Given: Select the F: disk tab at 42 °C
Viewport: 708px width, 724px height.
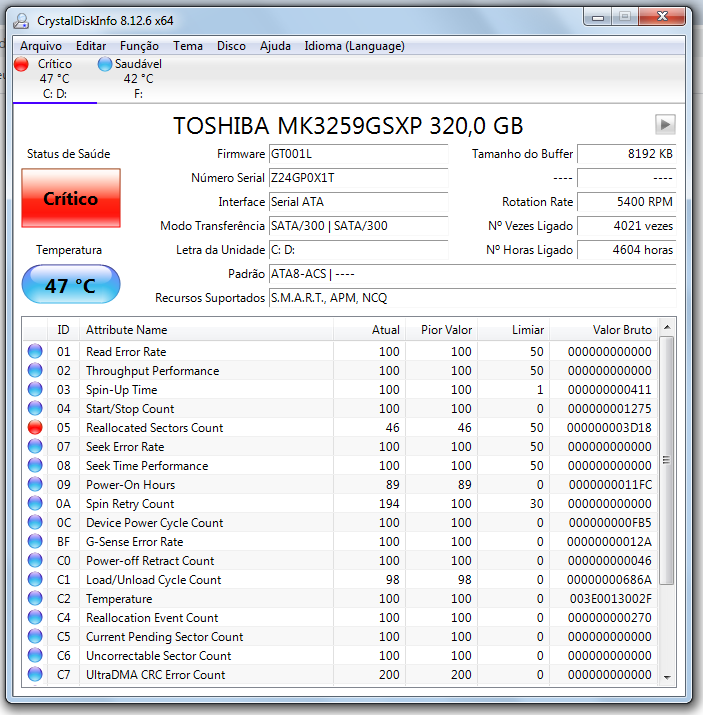Looking at the screenshot, I should (x=139, y=79).
